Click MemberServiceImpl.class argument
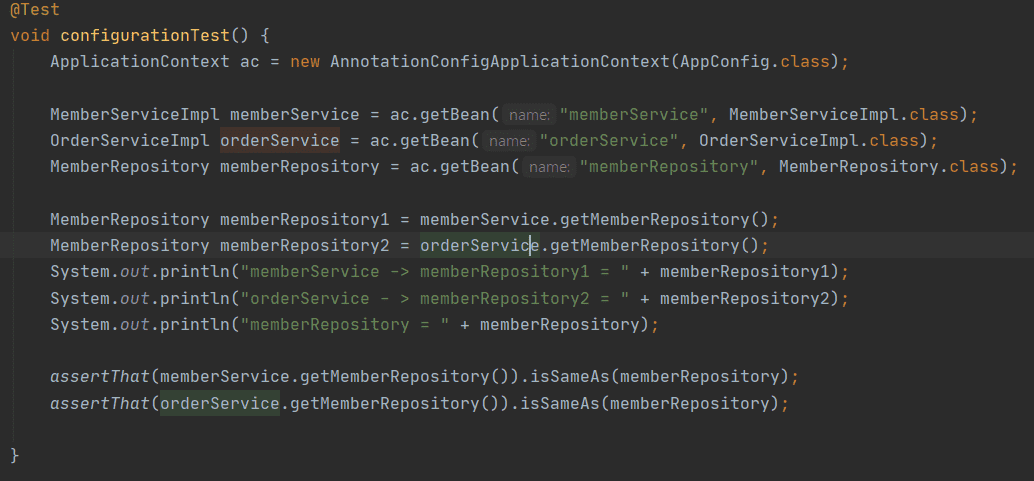 843,115
